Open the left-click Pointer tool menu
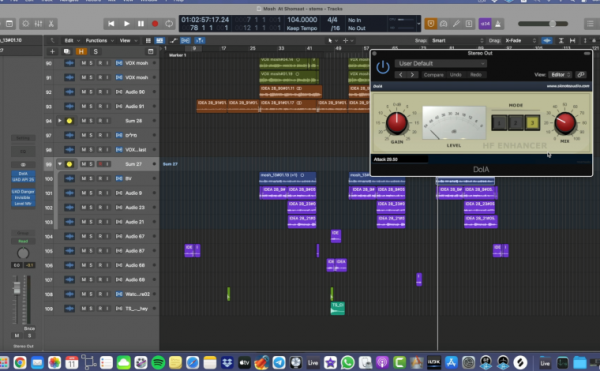The height and width of the screenshot is (371, 600). click(x=332, y=41)
